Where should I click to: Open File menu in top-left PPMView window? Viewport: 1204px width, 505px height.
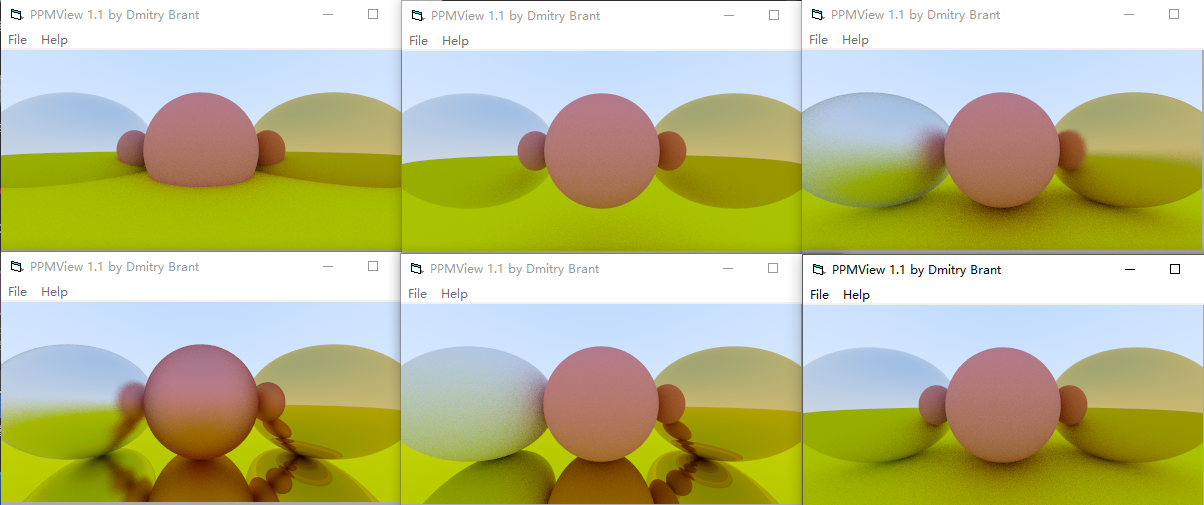tap(18, 39)
